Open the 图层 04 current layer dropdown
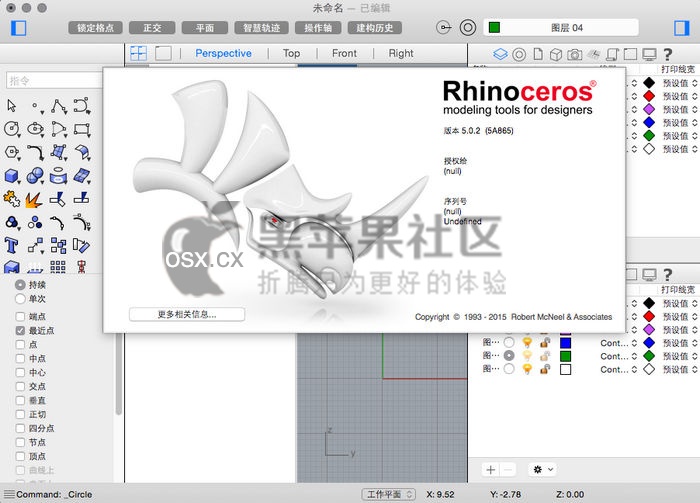 [561, 28]
